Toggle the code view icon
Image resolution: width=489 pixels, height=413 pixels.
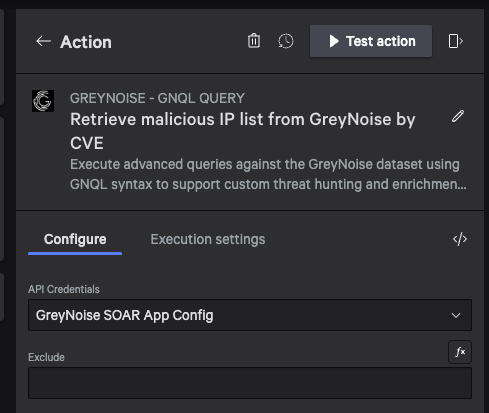tap(460, 239)
